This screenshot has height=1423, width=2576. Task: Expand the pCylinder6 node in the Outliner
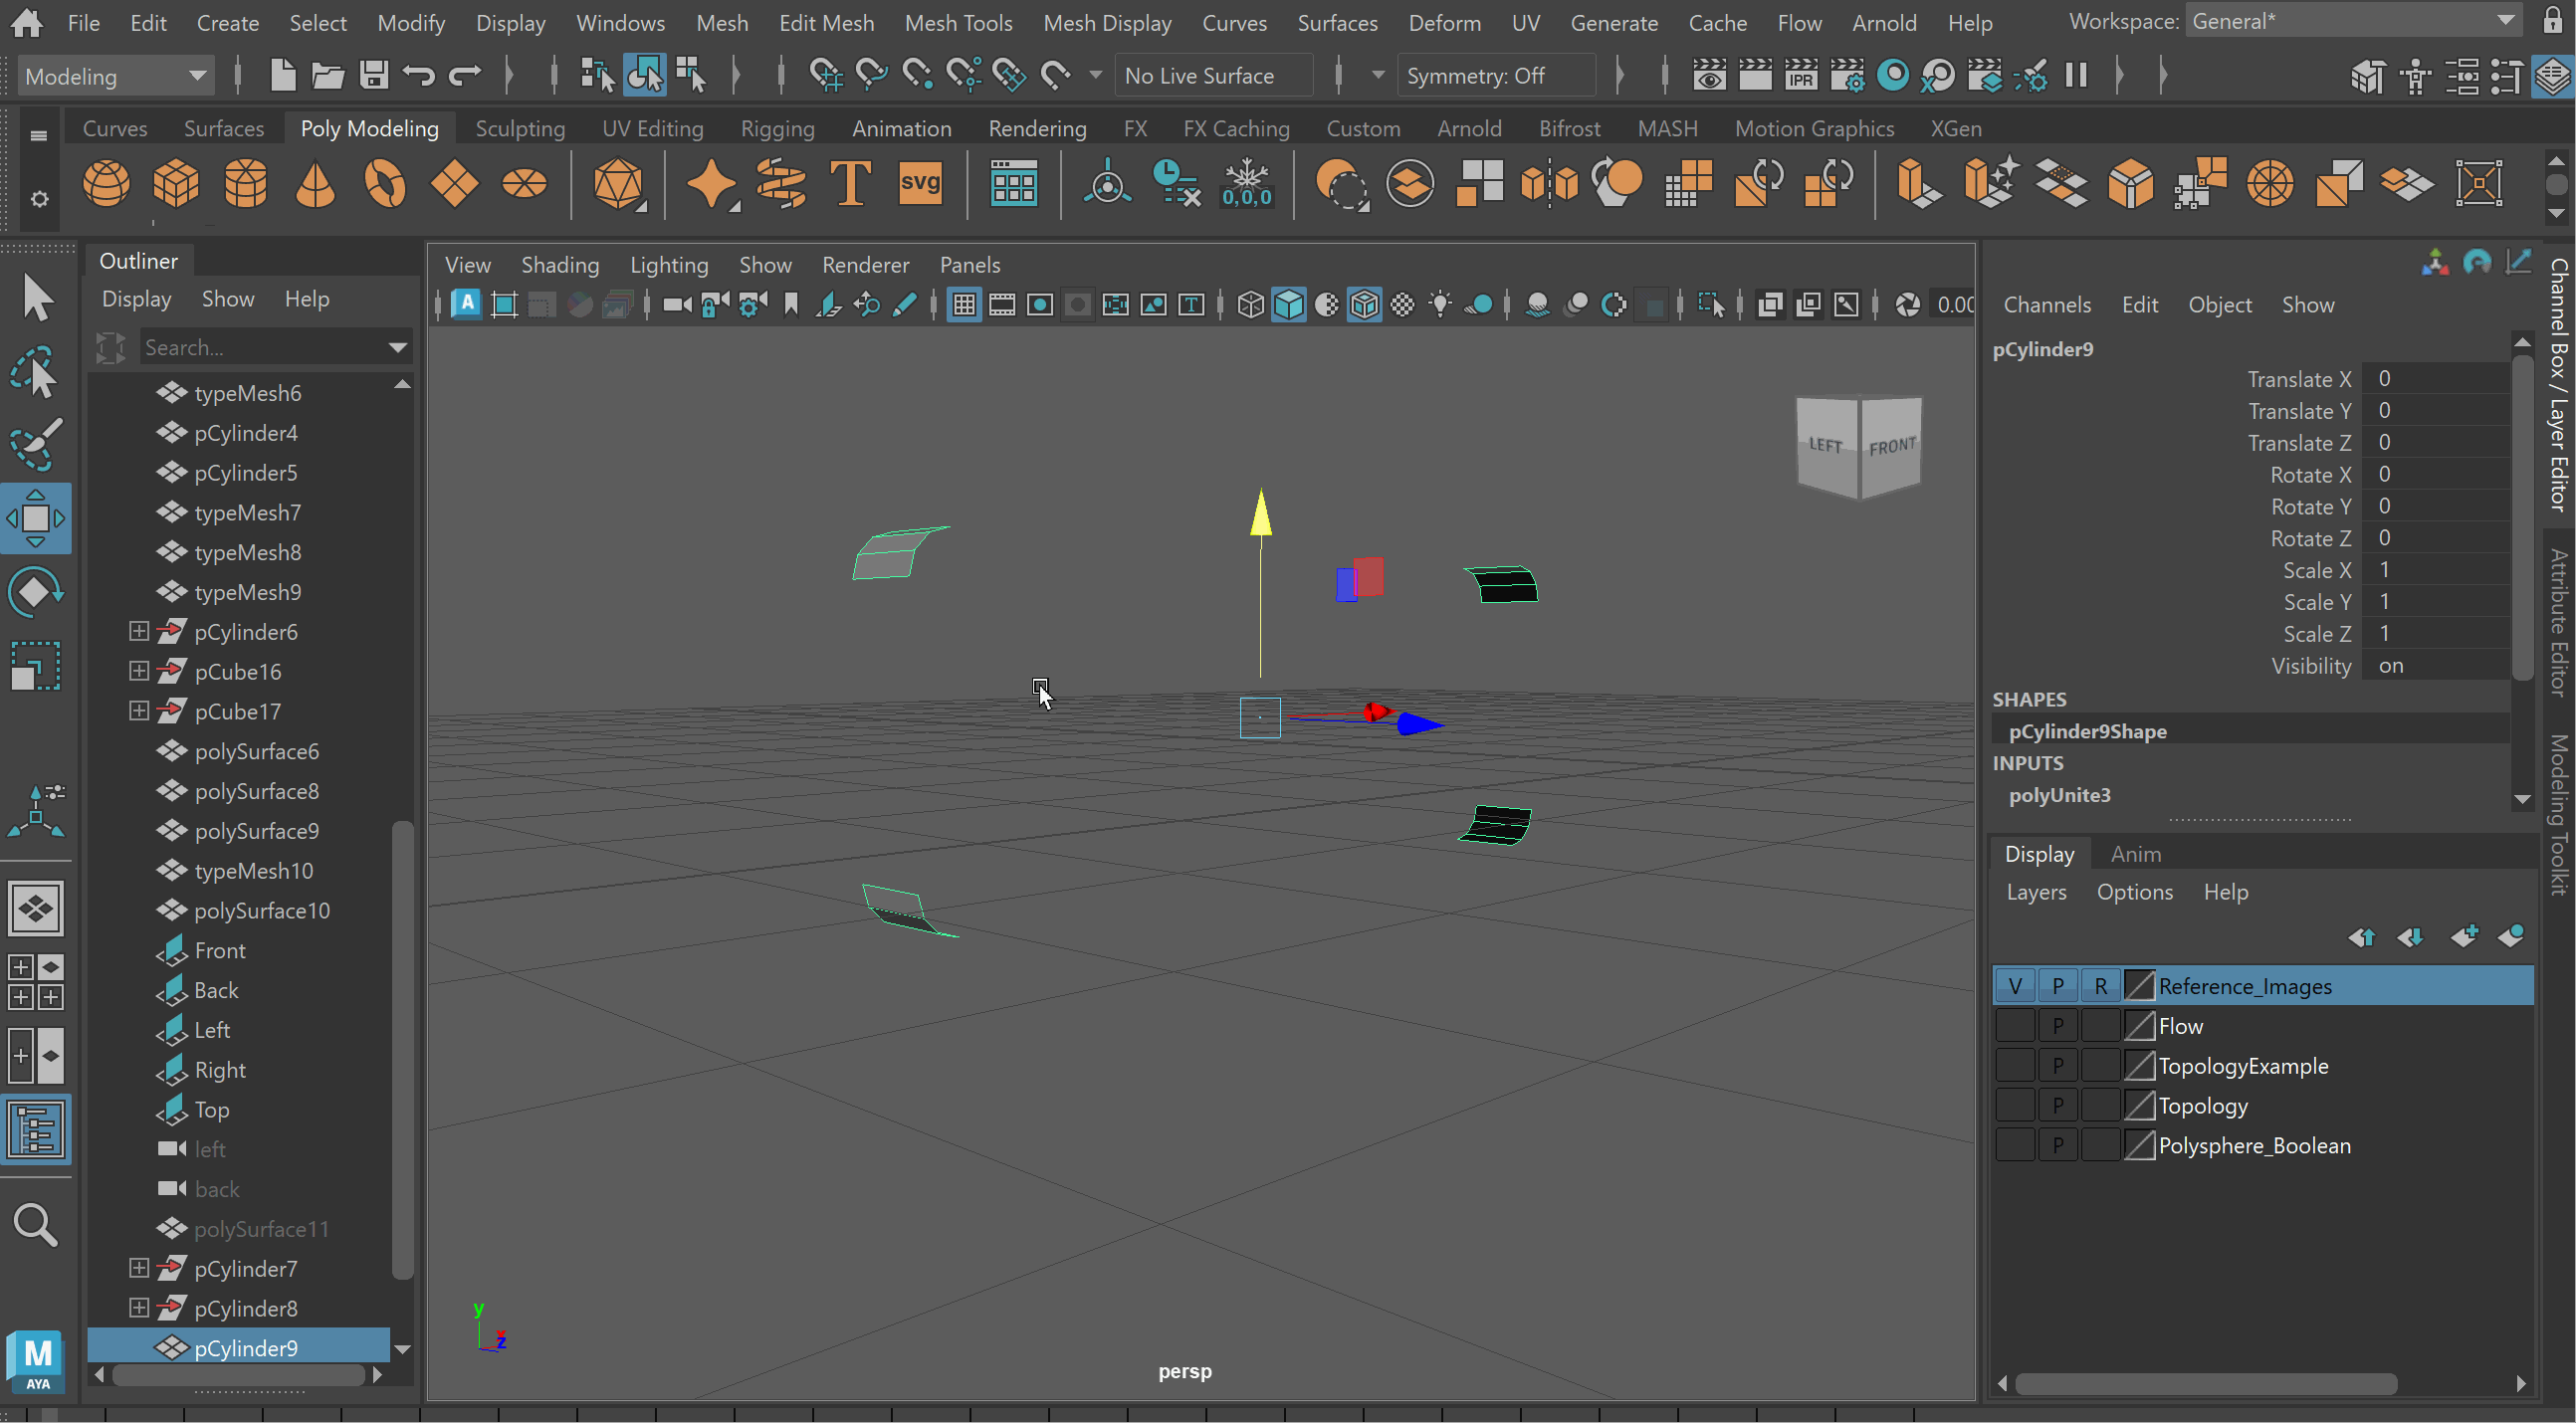139,632
